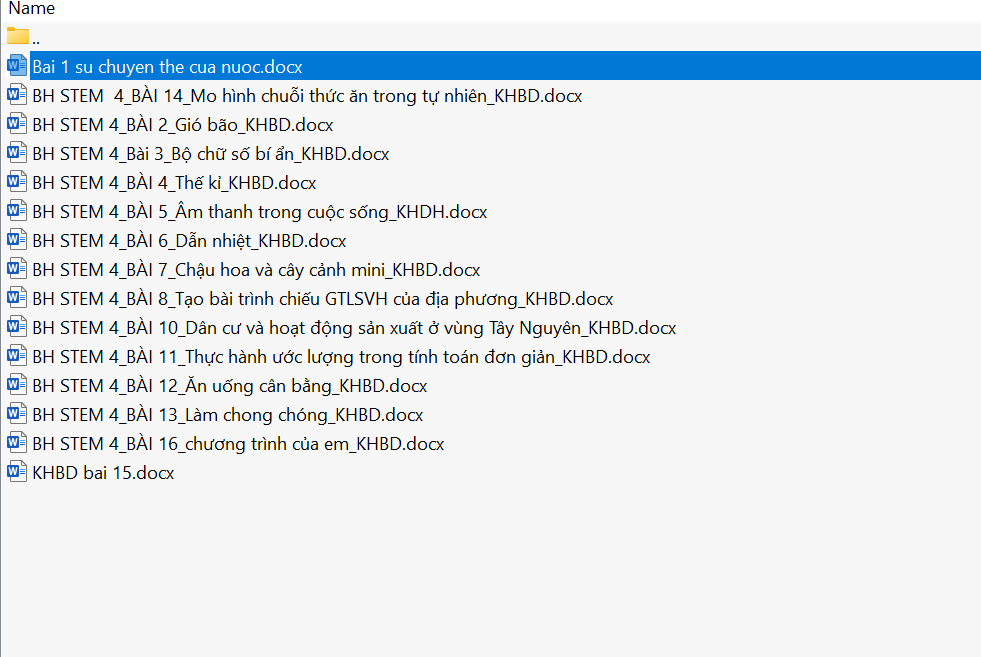The width and height of the screenshot is (981, 657).
Task: Select BÀI 10 Dân cư vùng Tây Nguyên file
Action: pos(354,328)
